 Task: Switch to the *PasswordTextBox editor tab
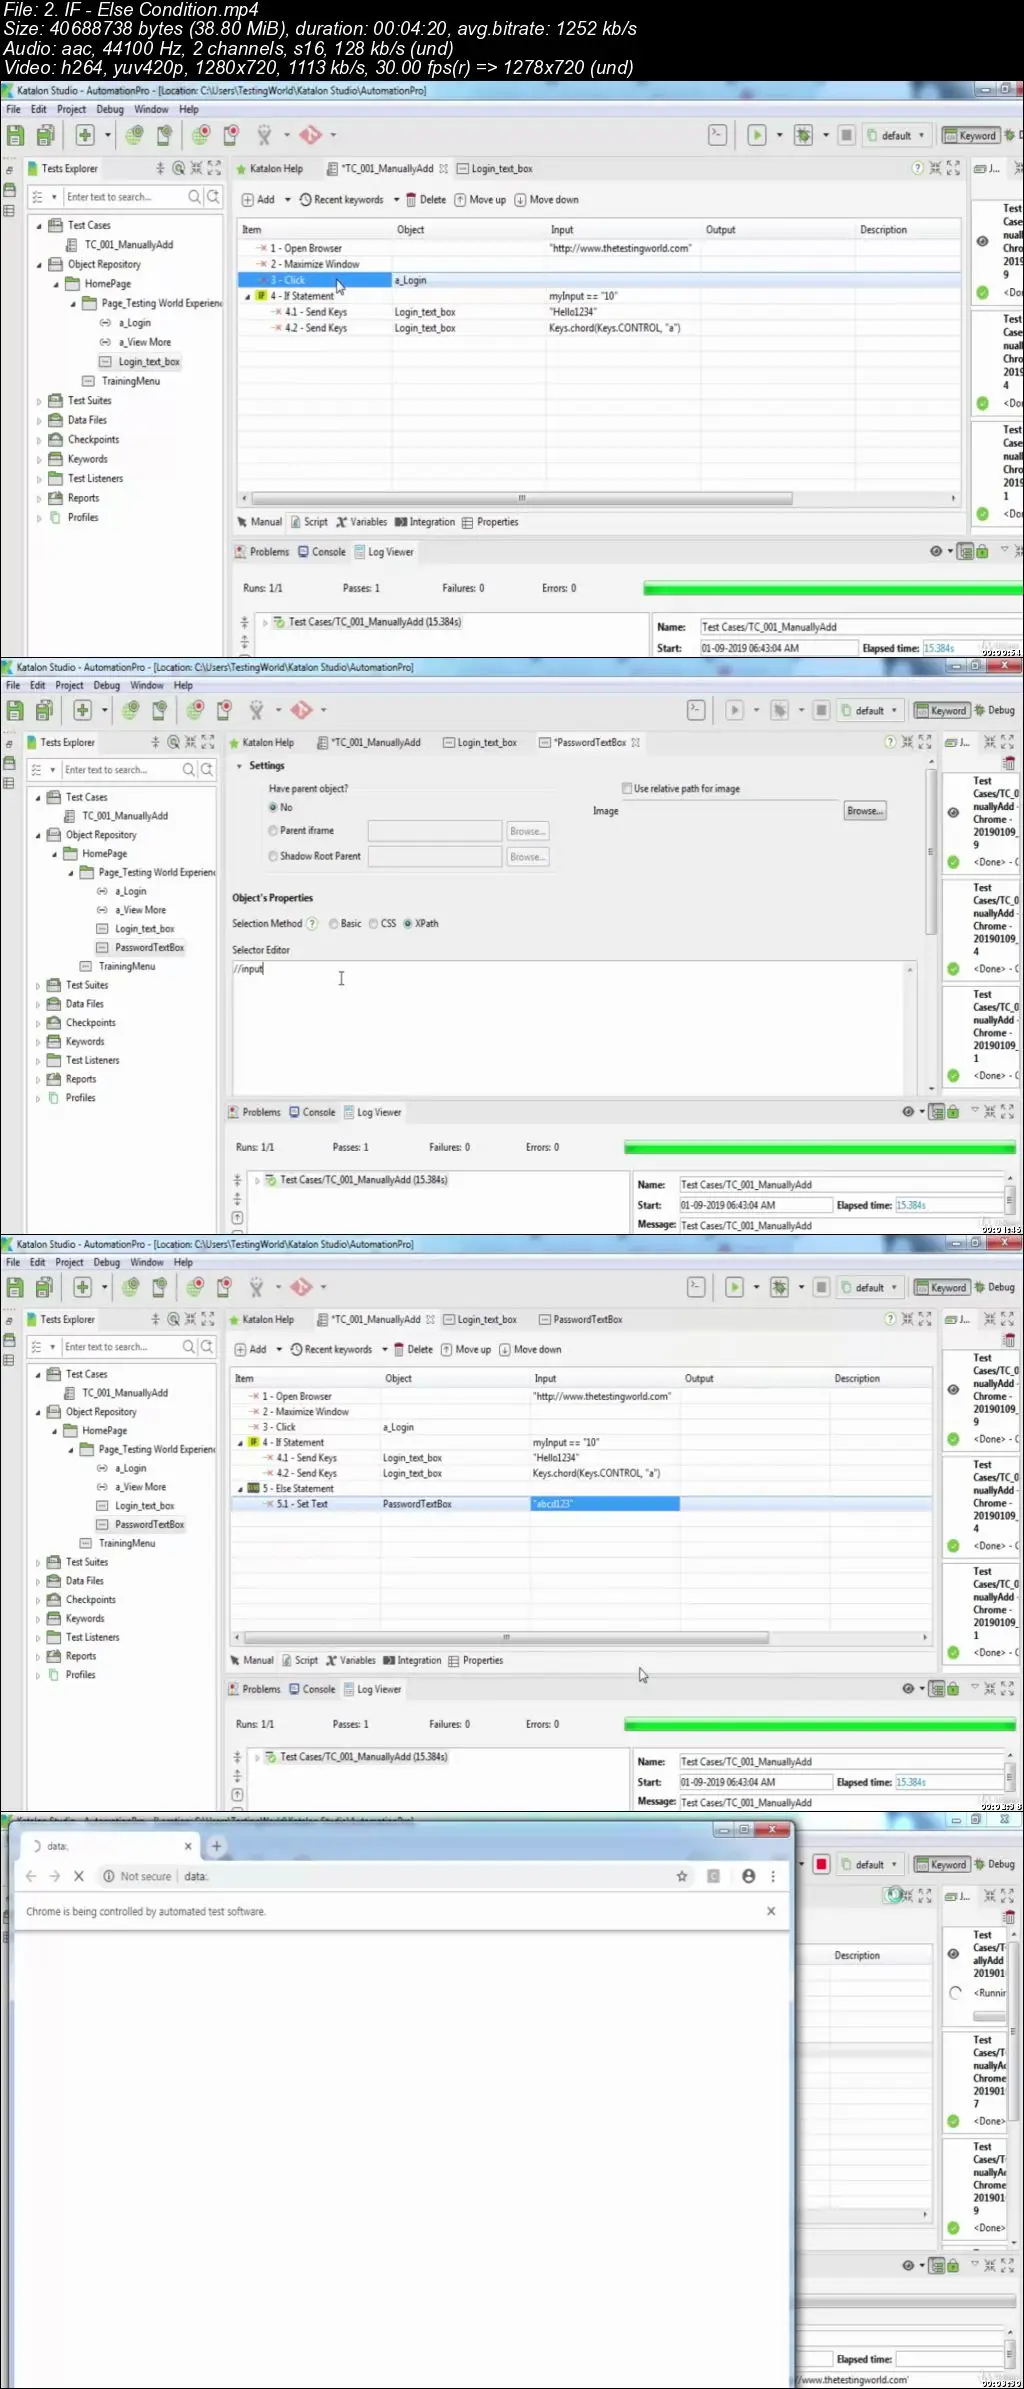click(590, 742)
